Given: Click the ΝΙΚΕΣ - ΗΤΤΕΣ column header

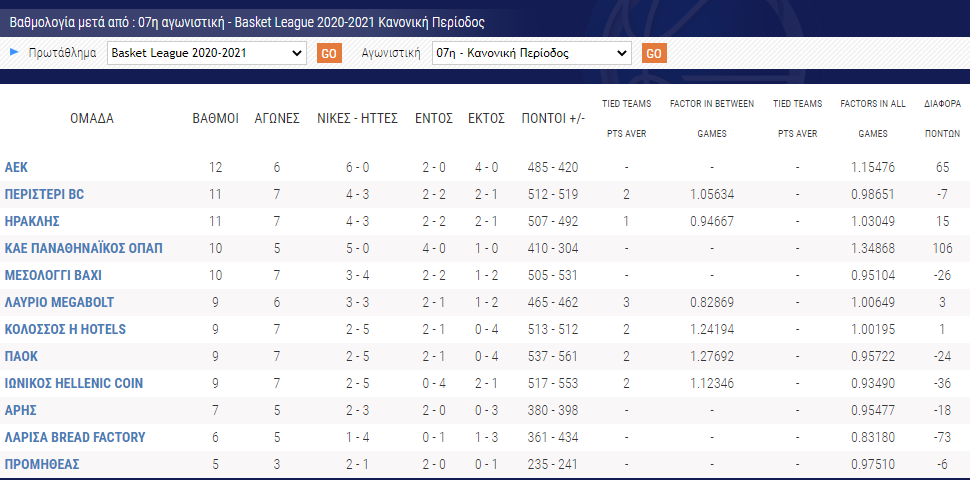Looking at the screenshot, I should (x=357, y=118).
